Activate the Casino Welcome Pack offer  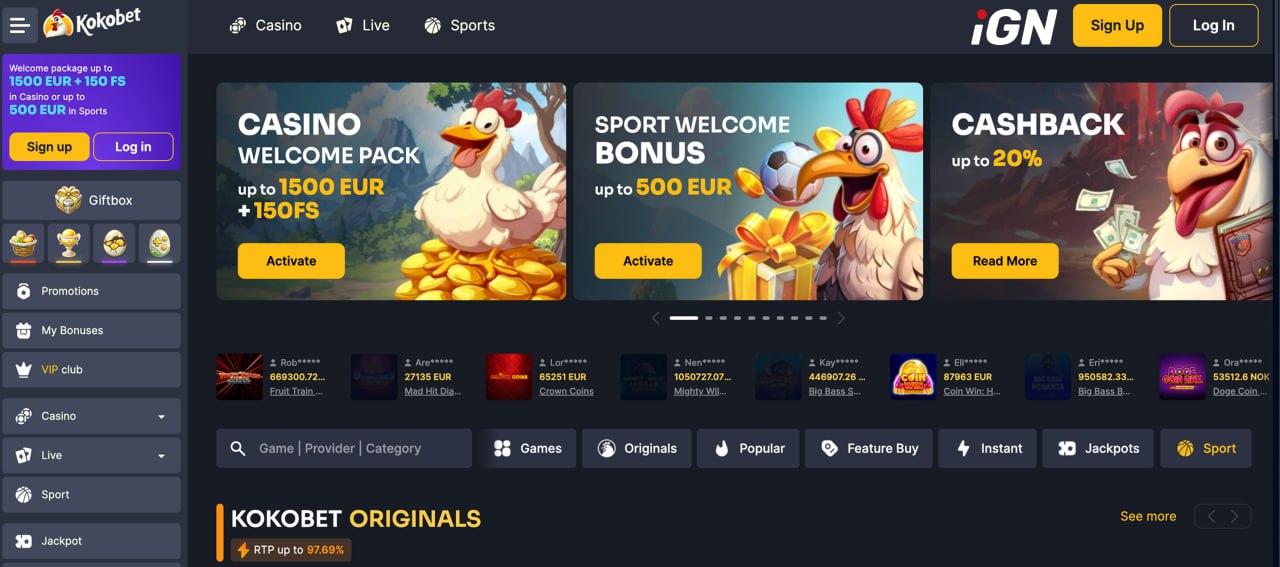291,261
